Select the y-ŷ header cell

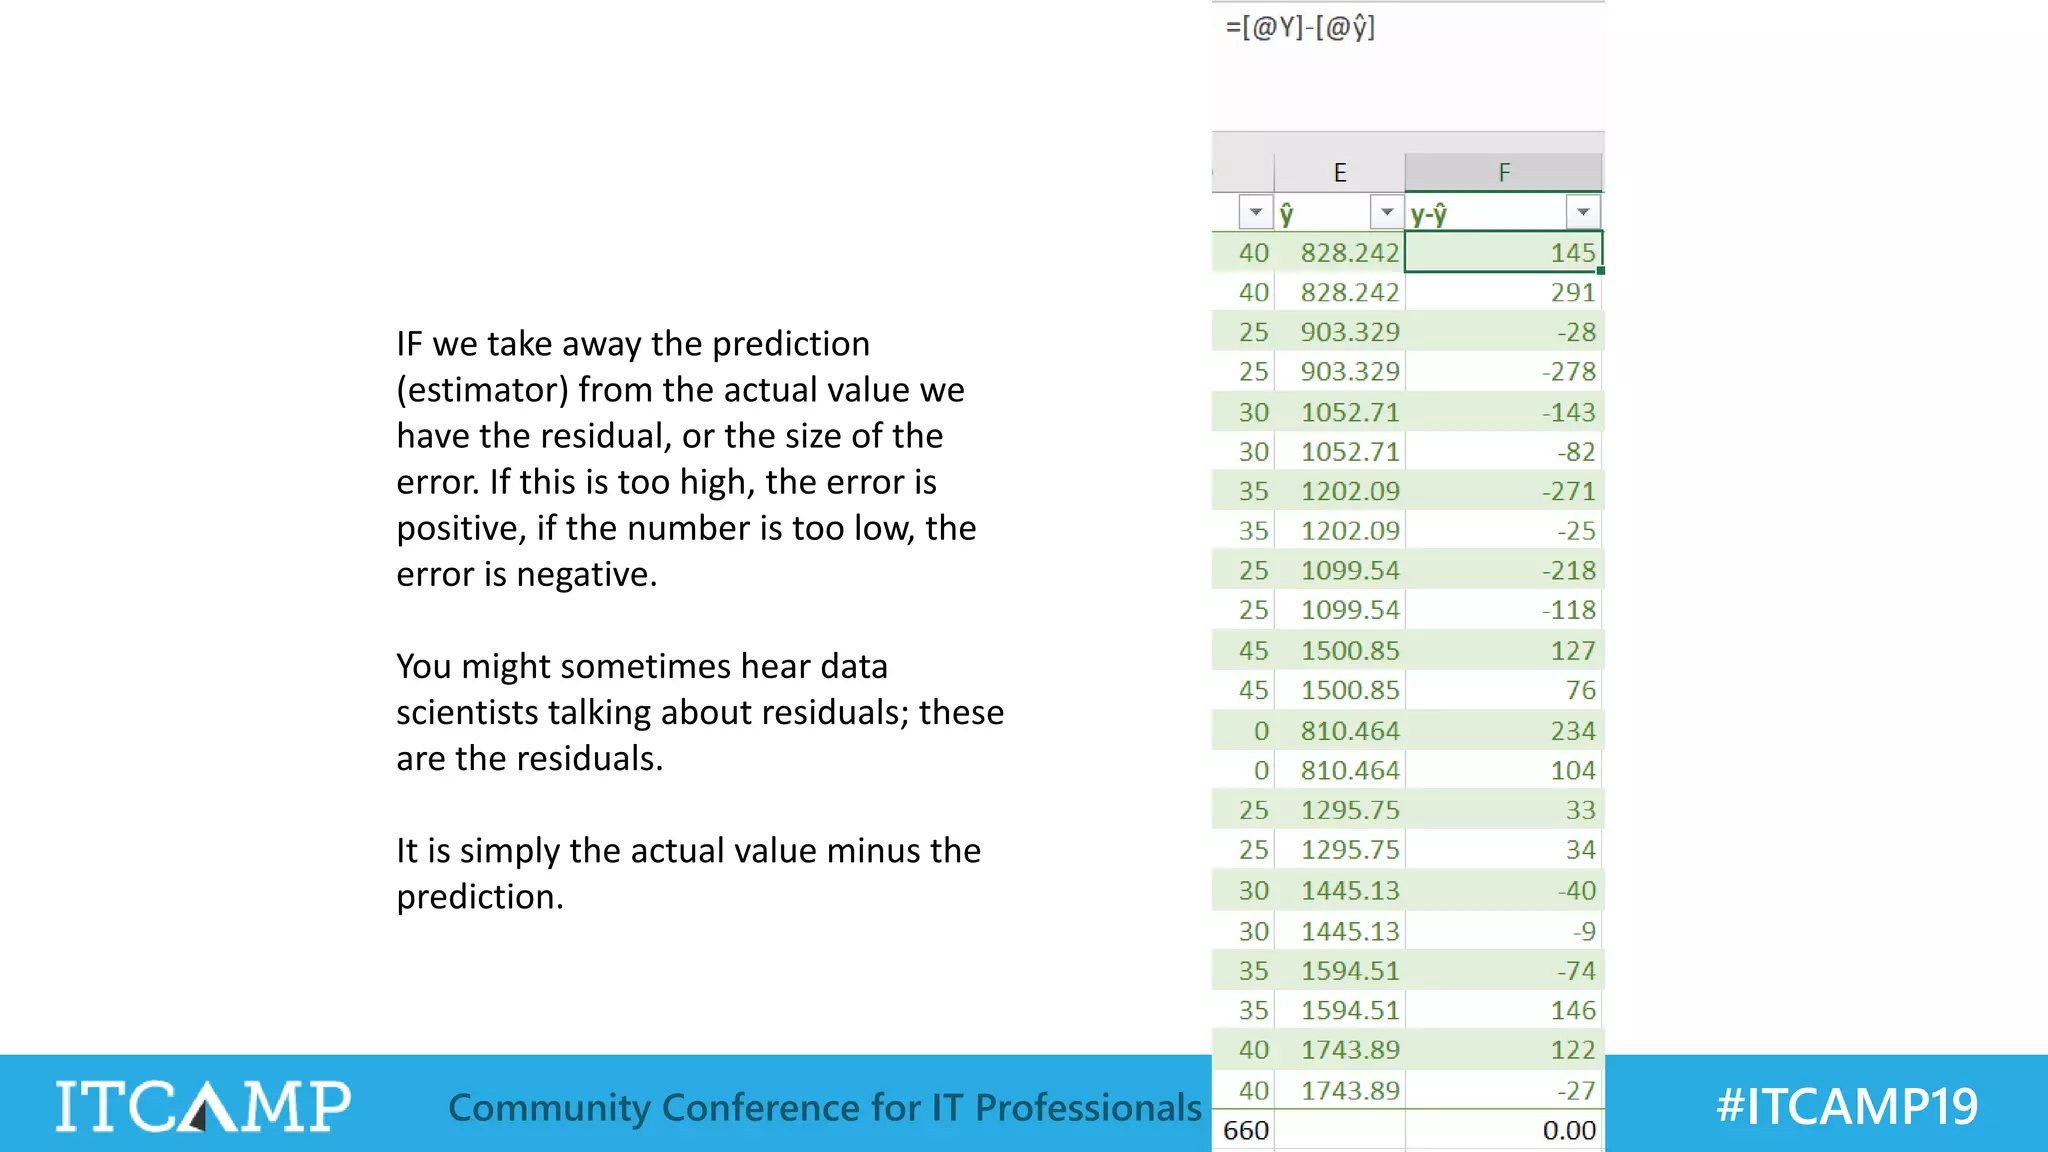[x=1504, y=212]
